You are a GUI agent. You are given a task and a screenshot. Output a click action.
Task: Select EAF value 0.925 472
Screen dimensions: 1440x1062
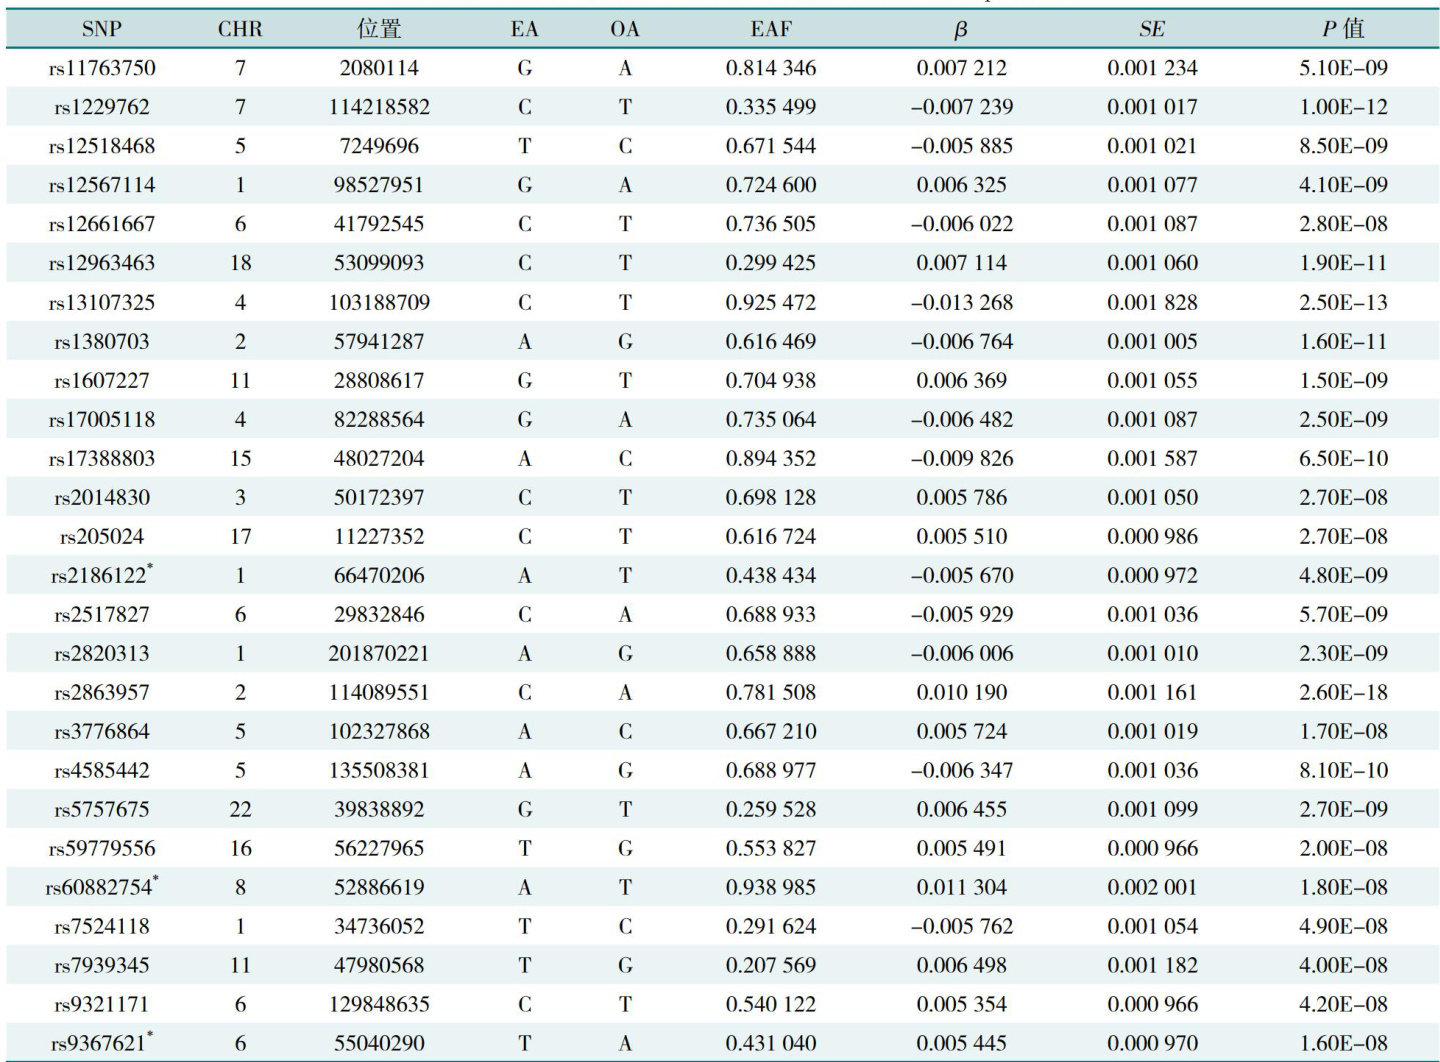(770, 303)
